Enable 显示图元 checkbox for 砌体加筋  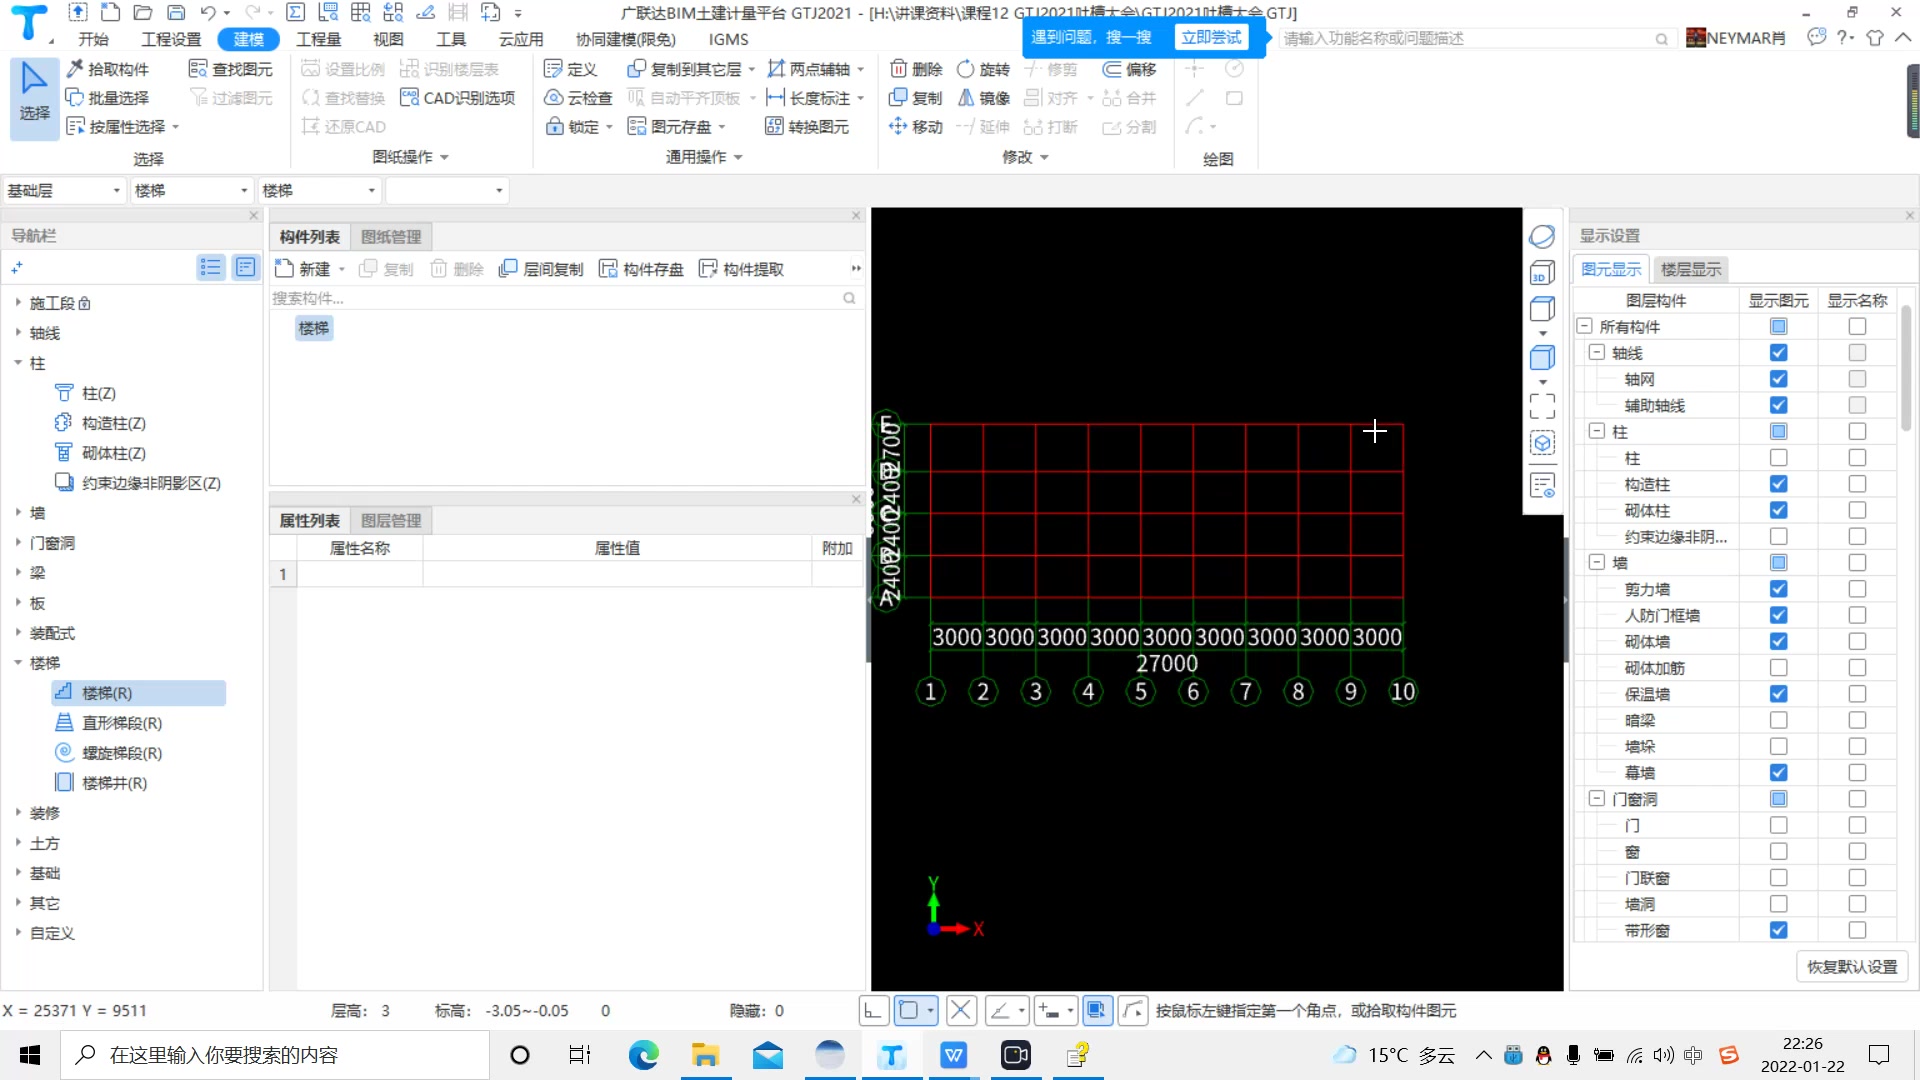click(x=1778, y=668)
